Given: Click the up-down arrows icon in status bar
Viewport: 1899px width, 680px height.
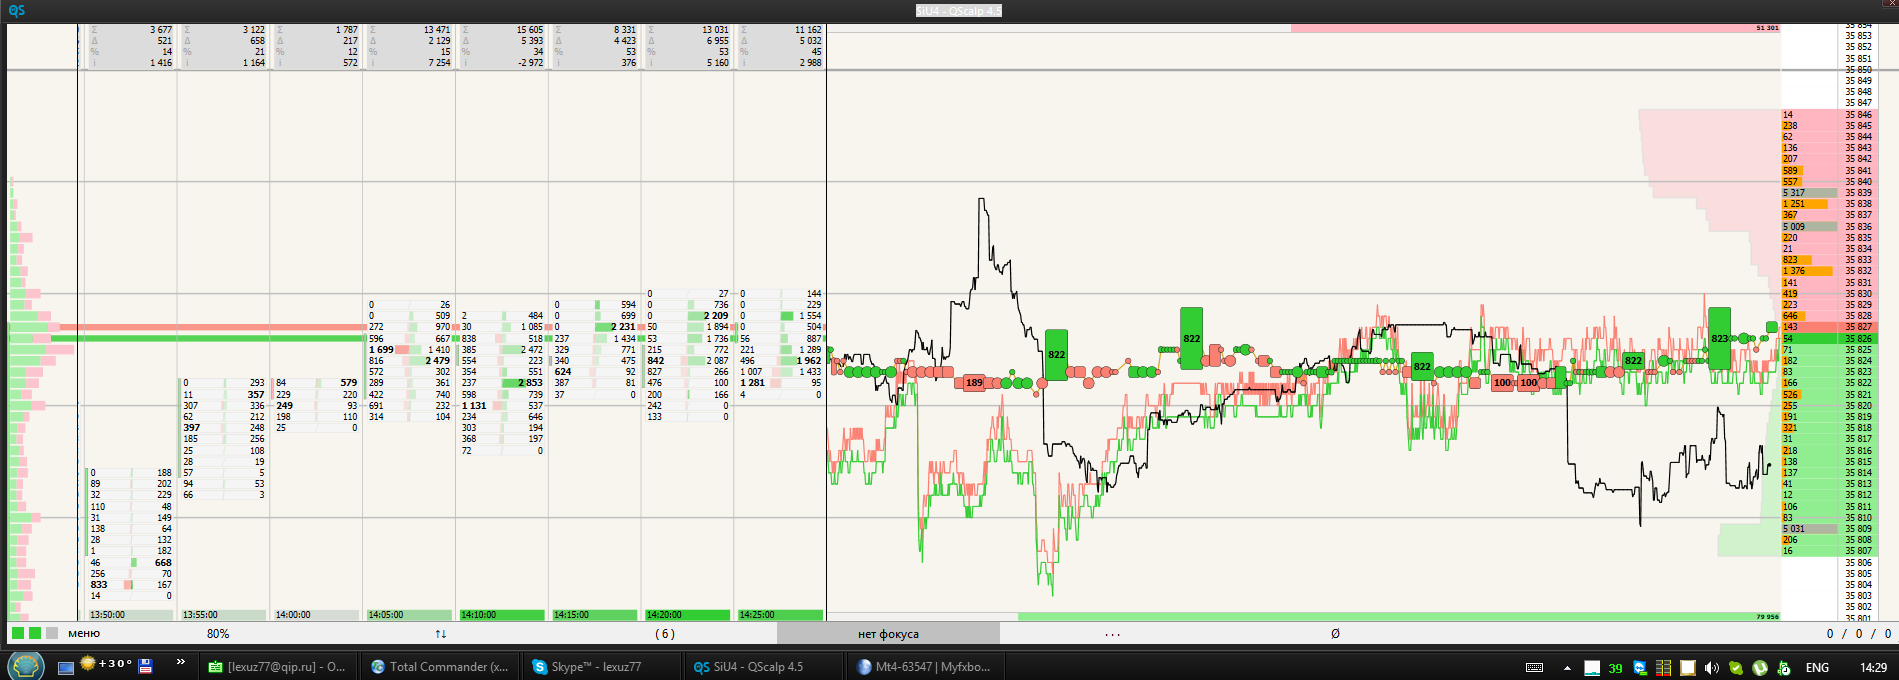Looking at the screenshot, I should (441, 633).
